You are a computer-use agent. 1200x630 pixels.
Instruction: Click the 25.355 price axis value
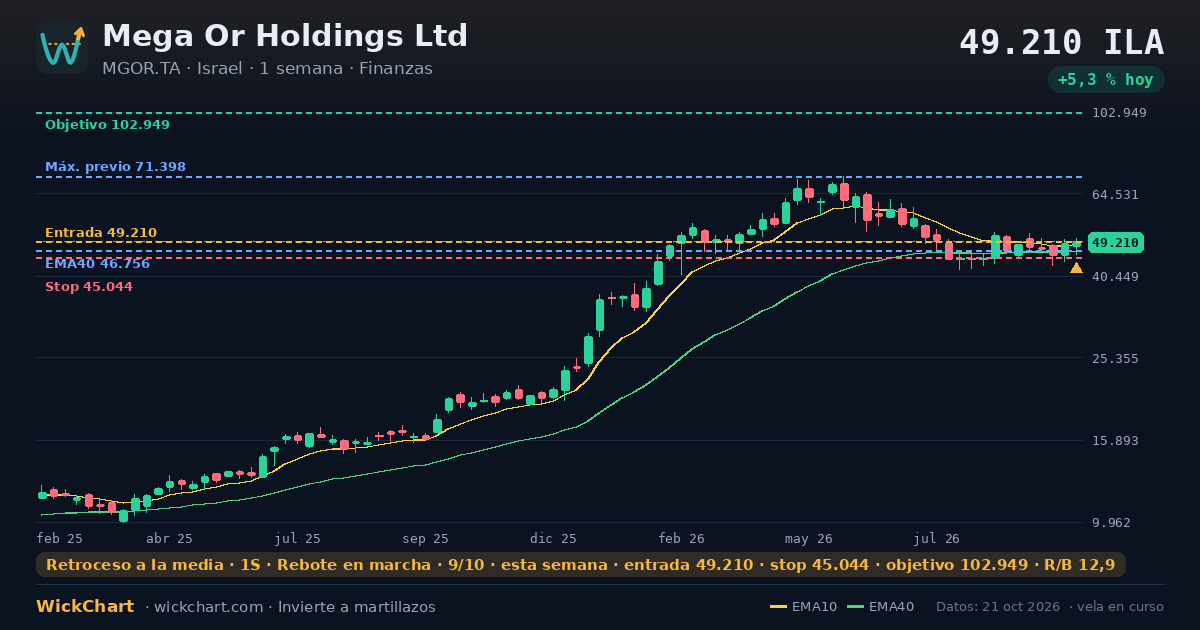click(x=1115, y=359)
